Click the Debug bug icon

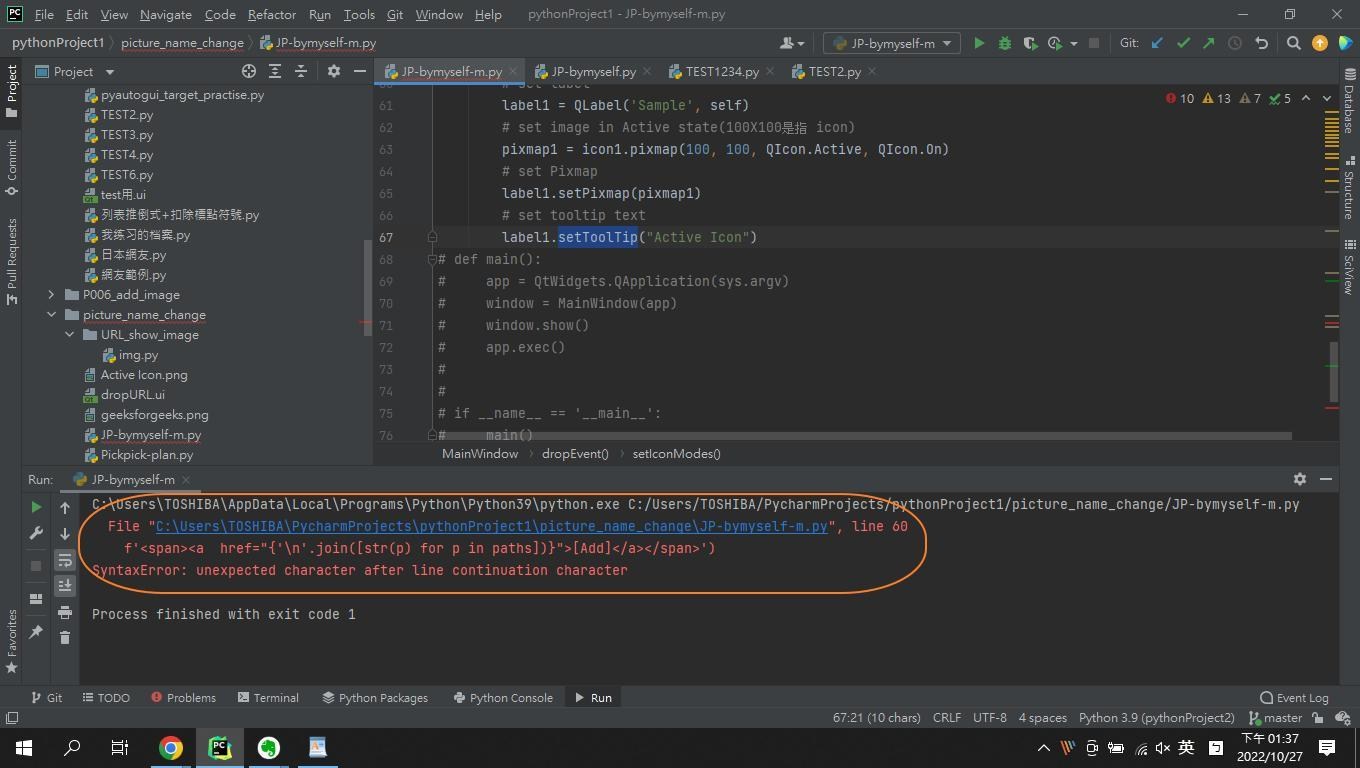coord(1005,43)
